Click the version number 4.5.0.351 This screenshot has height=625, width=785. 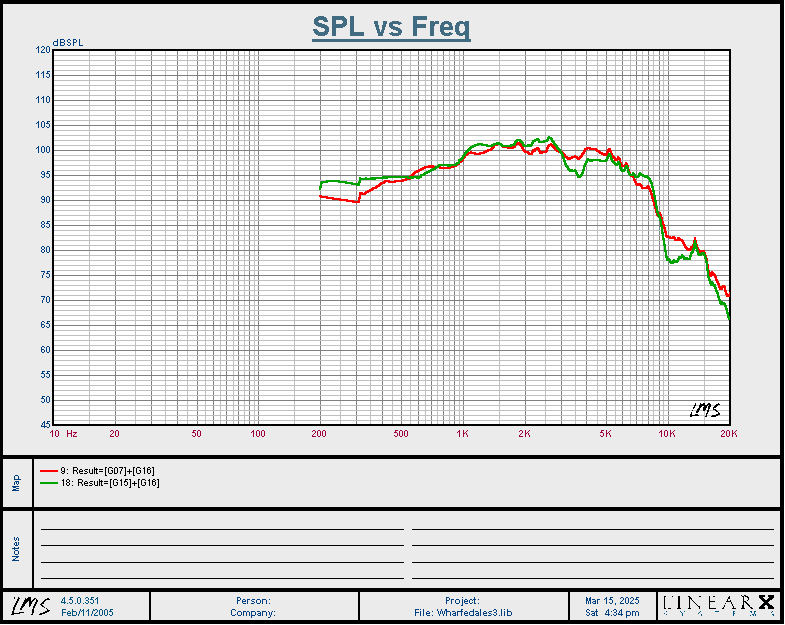(82, 601)
